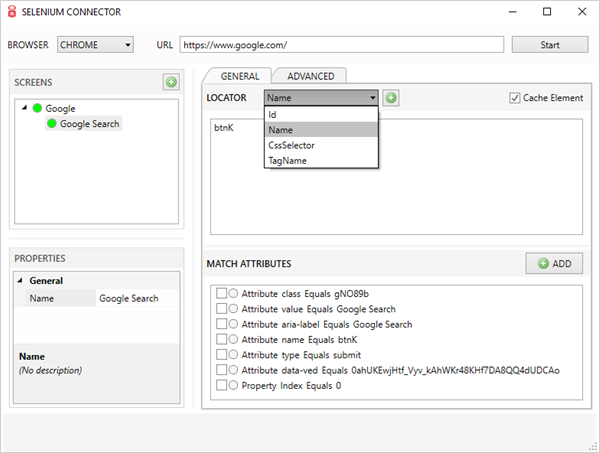The image size is (600, 453).
Task: Choose Name from locator list
Action: pos(321,130)
